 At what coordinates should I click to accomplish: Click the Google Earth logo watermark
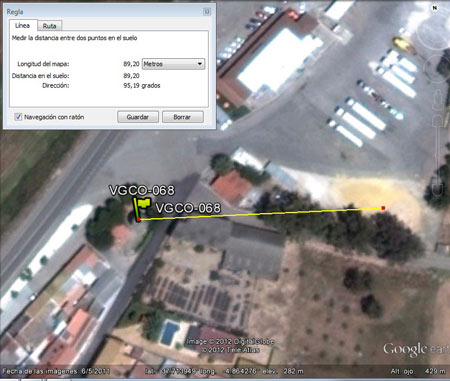(416, 350)
